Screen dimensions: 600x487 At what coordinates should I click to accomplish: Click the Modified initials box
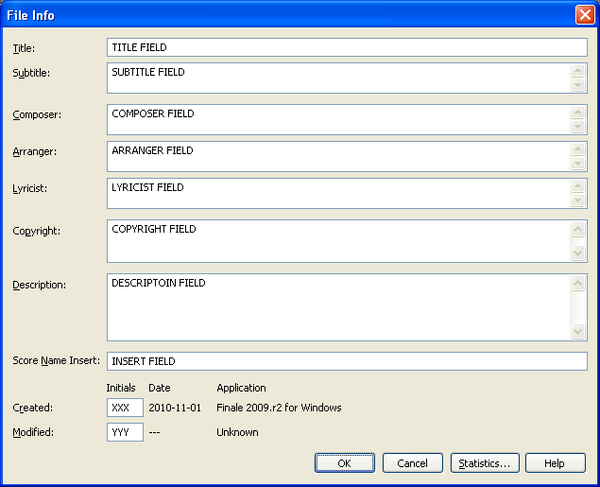pyautogui.click(x=125, y=432)
